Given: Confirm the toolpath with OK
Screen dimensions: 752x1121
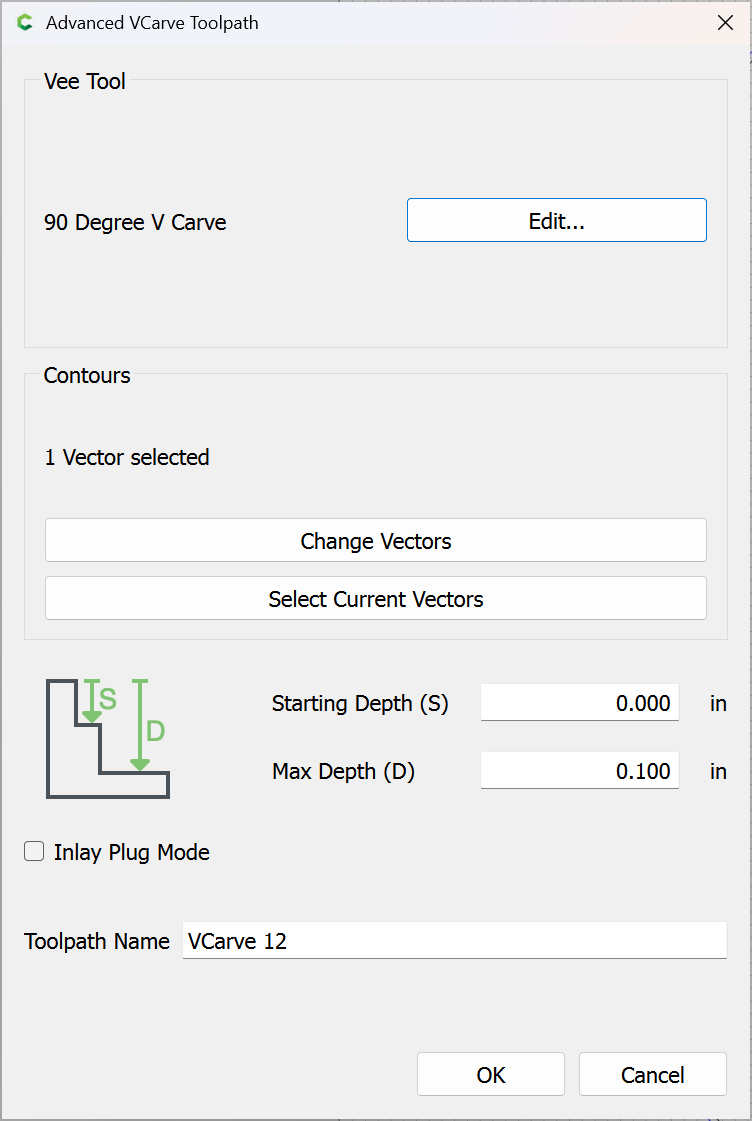Looking at the screenshot, I should coord(490,1075).
